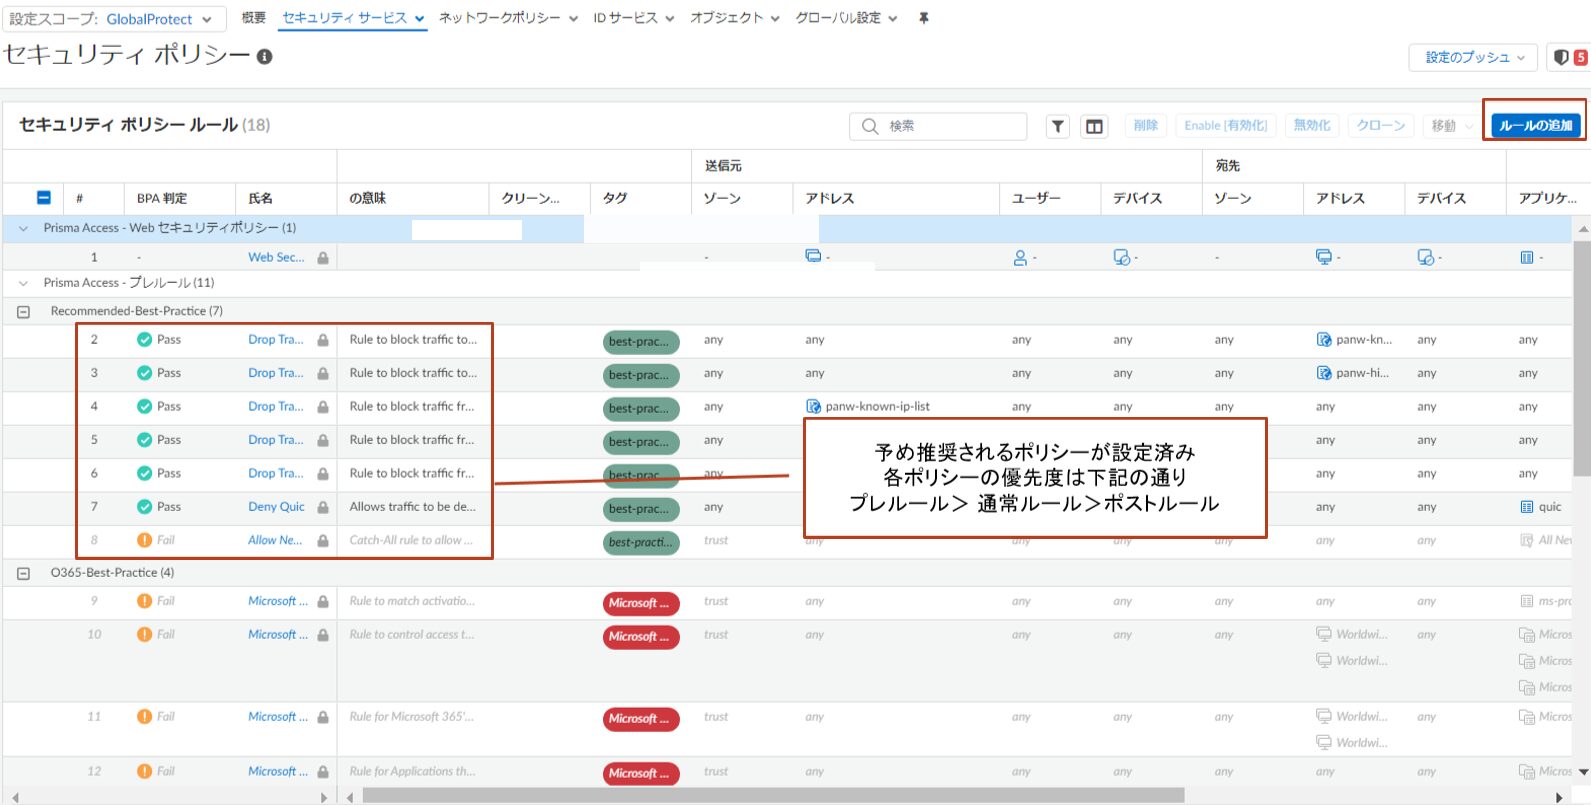Toggle the select-all checkbox in table header
The image size is (1591, 805).
[43, 198]
